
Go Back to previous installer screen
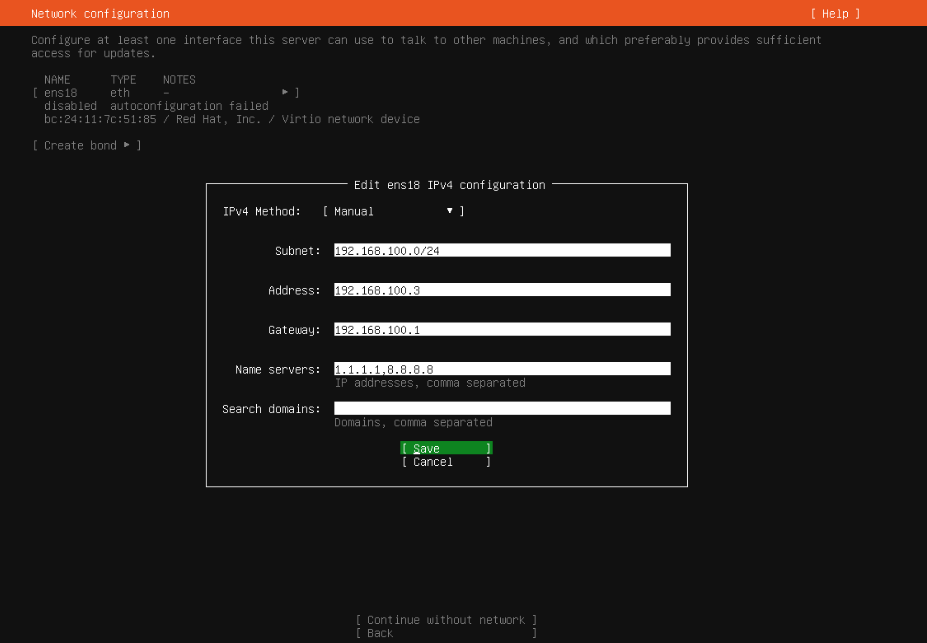[446, 633]
